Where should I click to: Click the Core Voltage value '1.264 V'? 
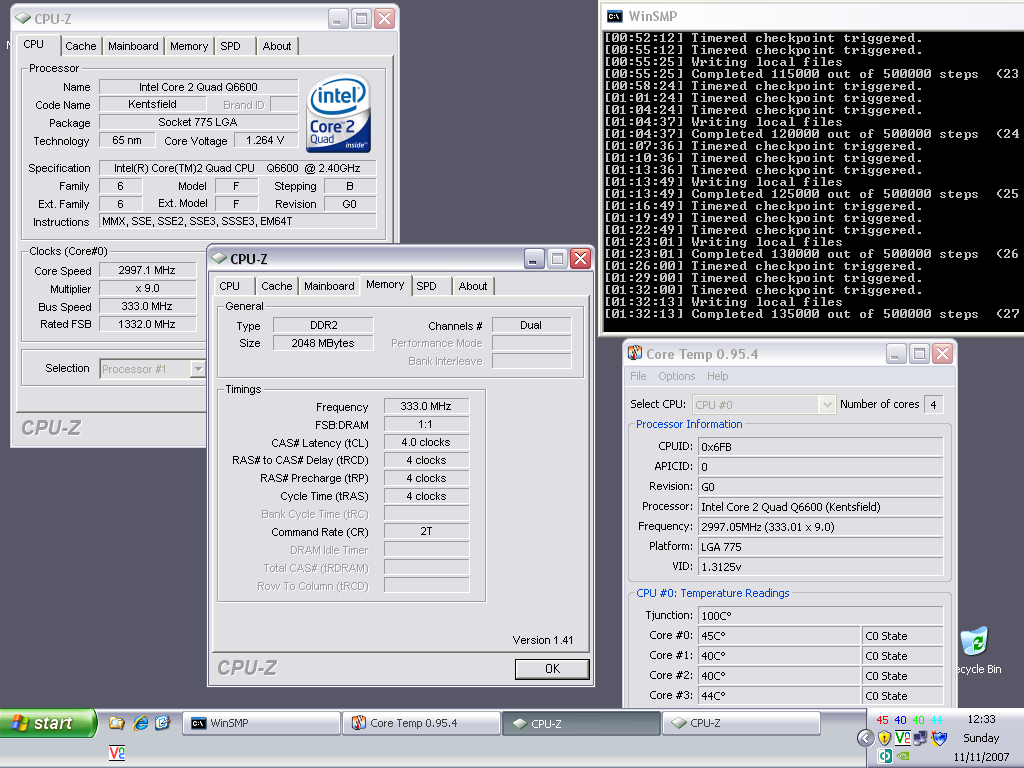coord(265,140)
